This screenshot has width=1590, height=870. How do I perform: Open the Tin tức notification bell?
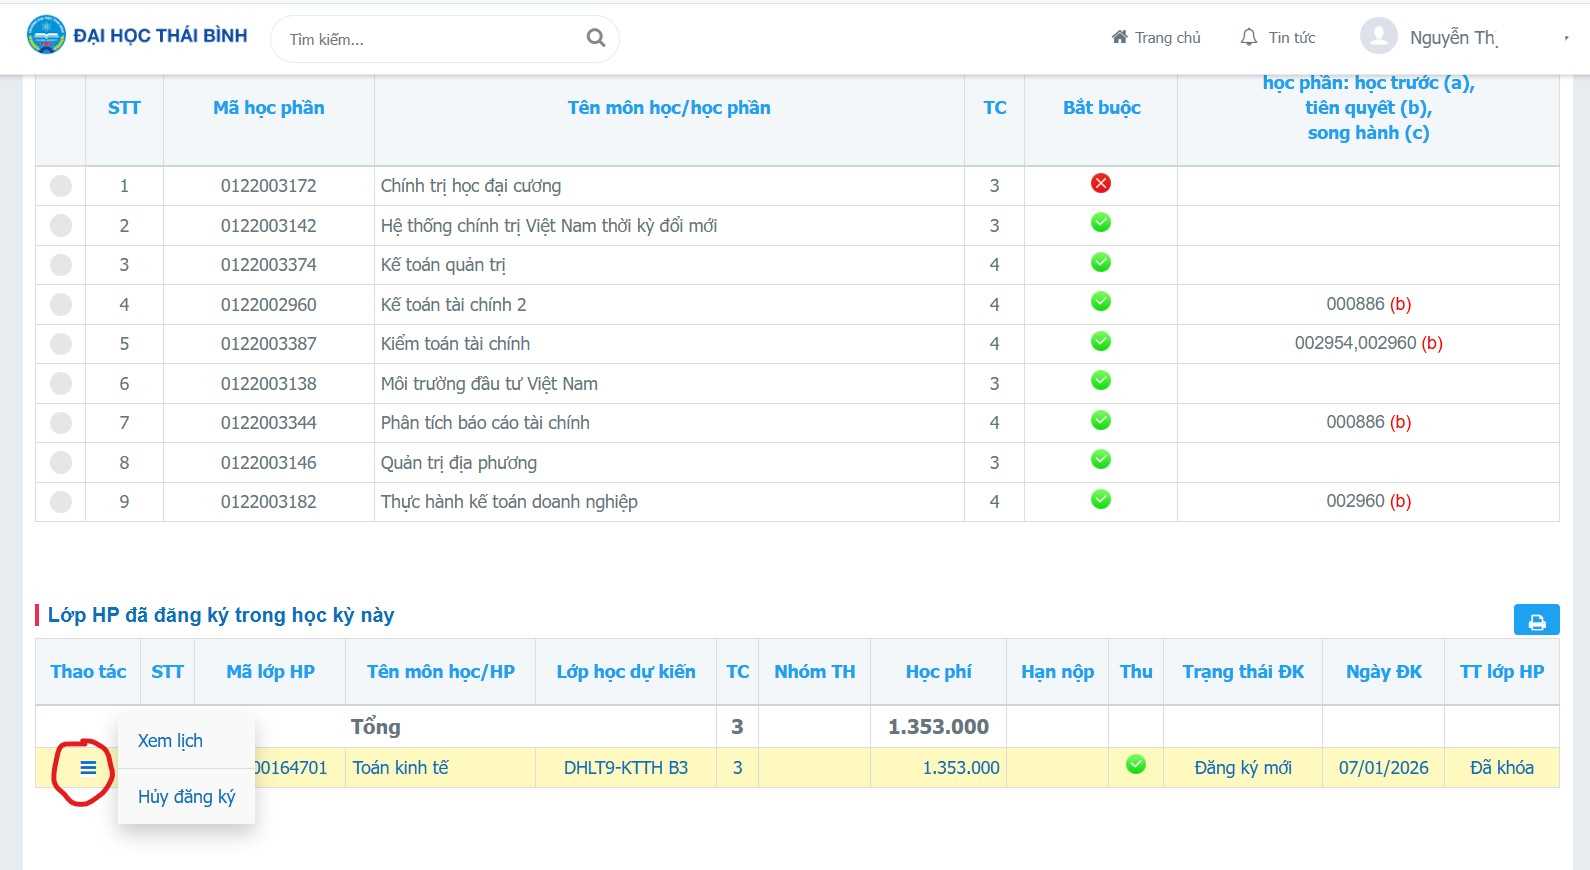pos(1249,38)
